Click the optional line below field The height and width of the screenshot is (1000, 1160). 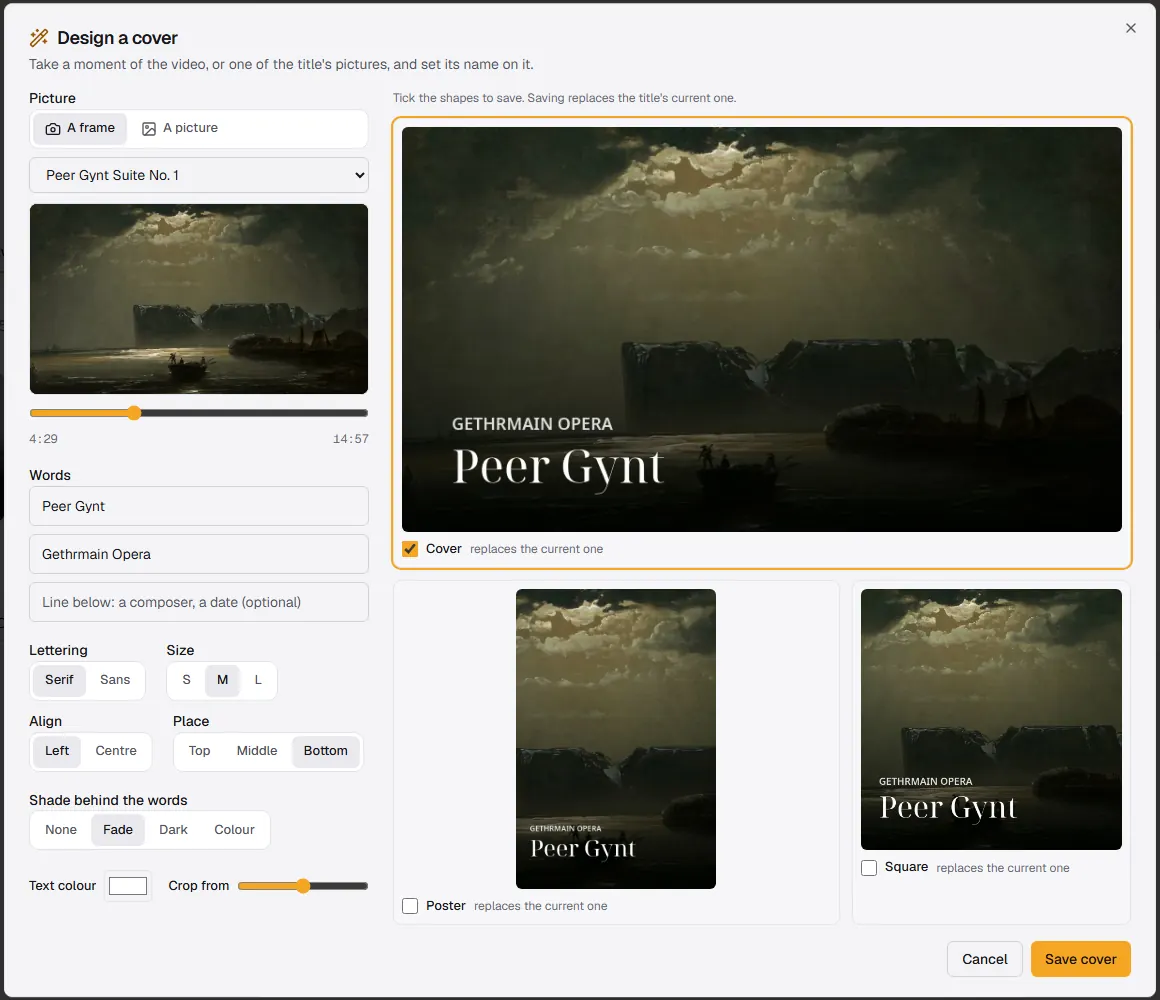[x=199, y=602]
